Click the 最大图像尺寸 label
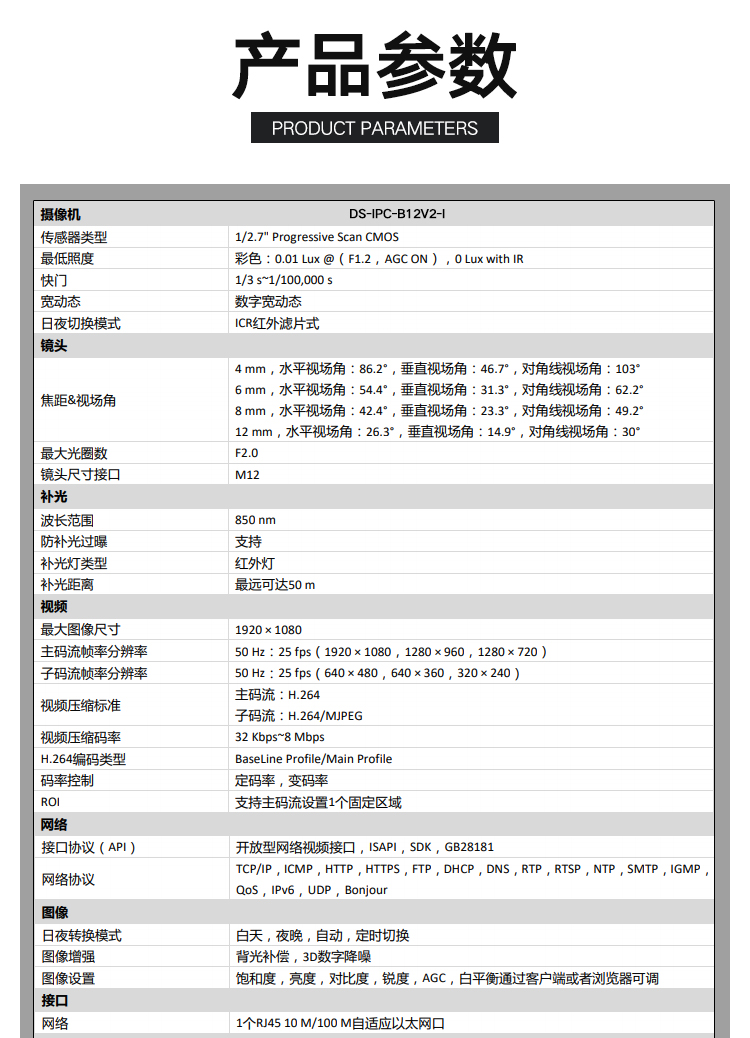The image size is (750, 1038). tap(80, 630)
